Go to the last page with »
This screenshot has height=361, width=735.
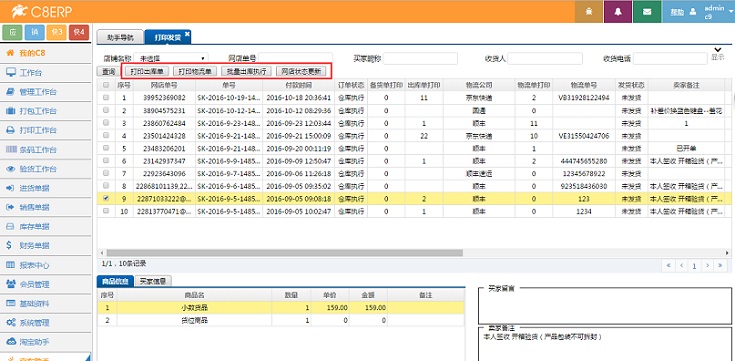[720, 265]
